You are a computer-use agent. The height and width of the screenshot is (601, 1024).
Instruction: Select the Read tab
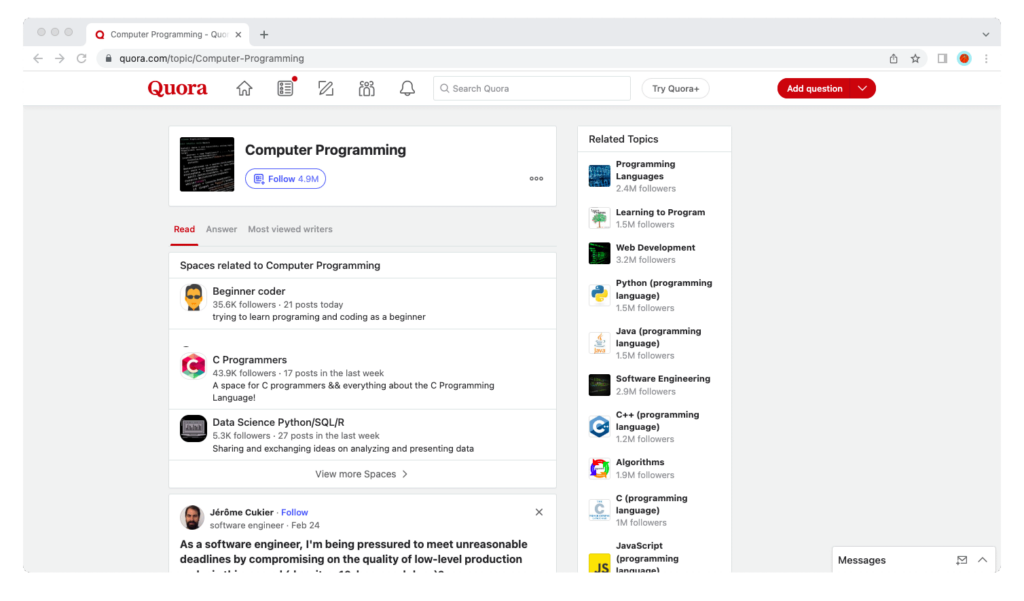pyautogui.click(x=184, y=229)
